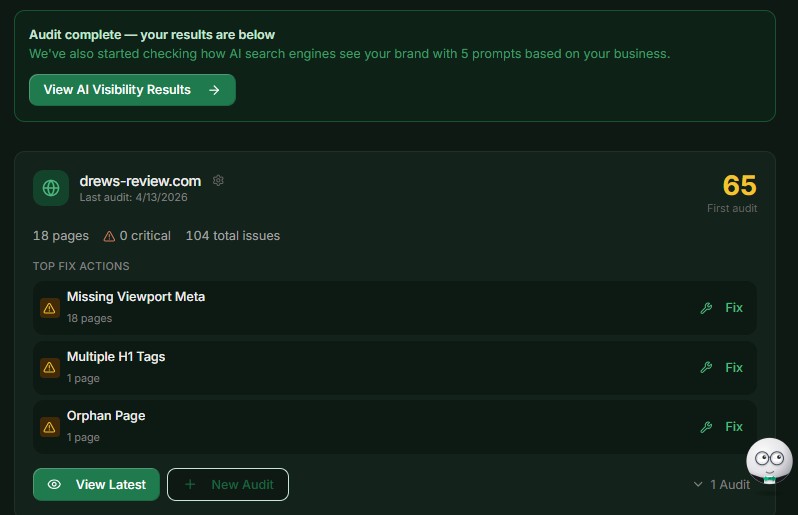
Task: Expand the 1 Audit history chevron
Action: [x=698, y=485]
